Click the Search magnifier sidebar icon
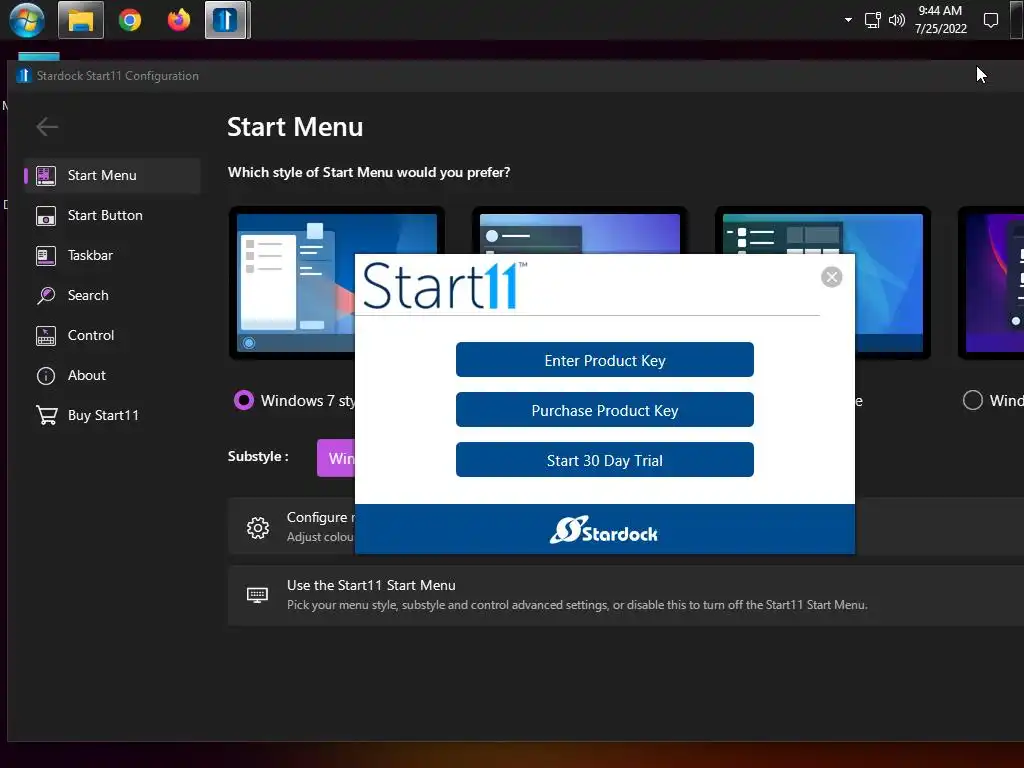The image size is (1024, 768). [46, 295]
